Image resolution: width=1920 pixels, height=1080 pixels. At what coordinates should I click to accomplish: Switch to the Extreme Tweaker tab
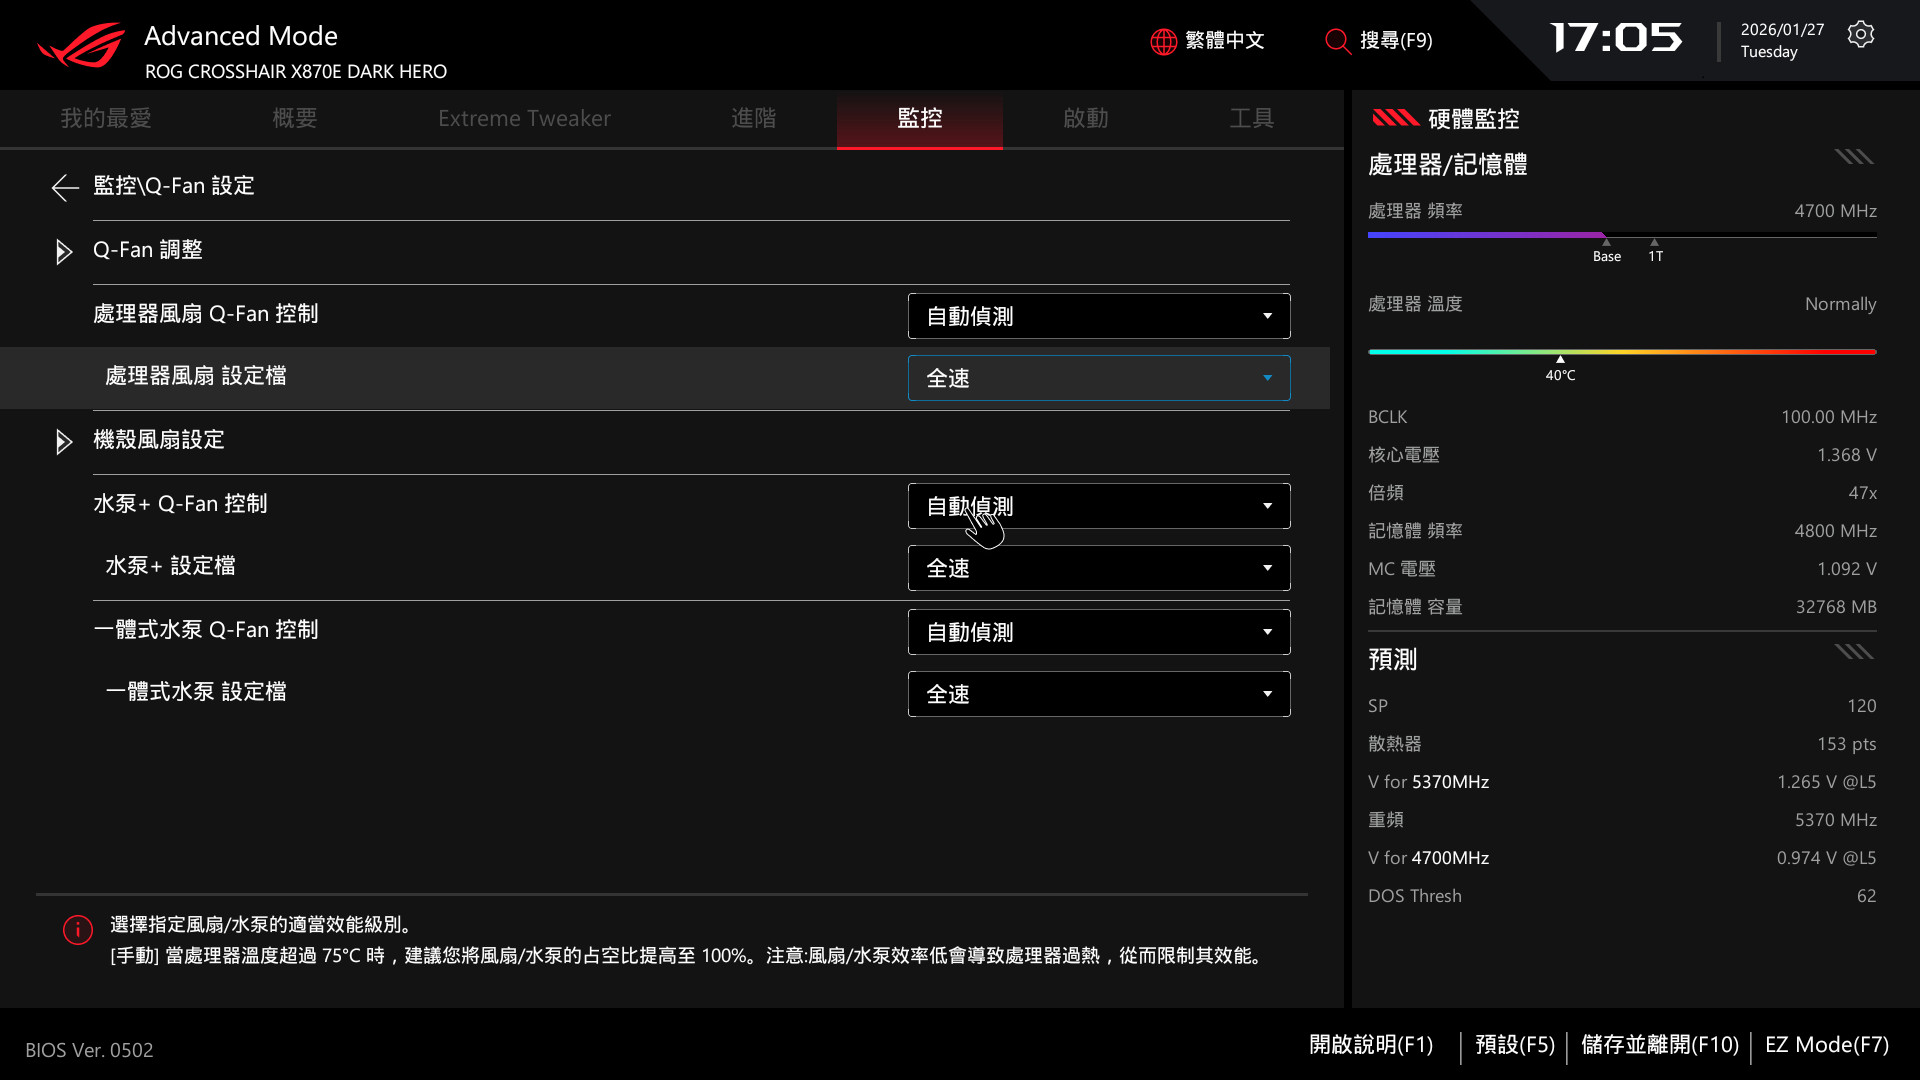pyautogui.click(x=524, y=118)
